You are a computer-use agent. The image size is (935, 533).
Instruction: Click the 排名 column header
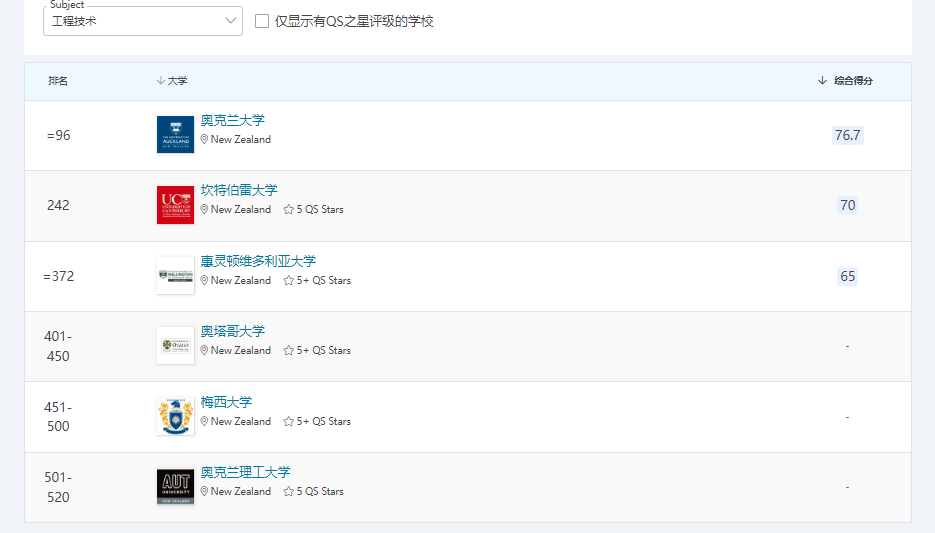coord(58,80)
